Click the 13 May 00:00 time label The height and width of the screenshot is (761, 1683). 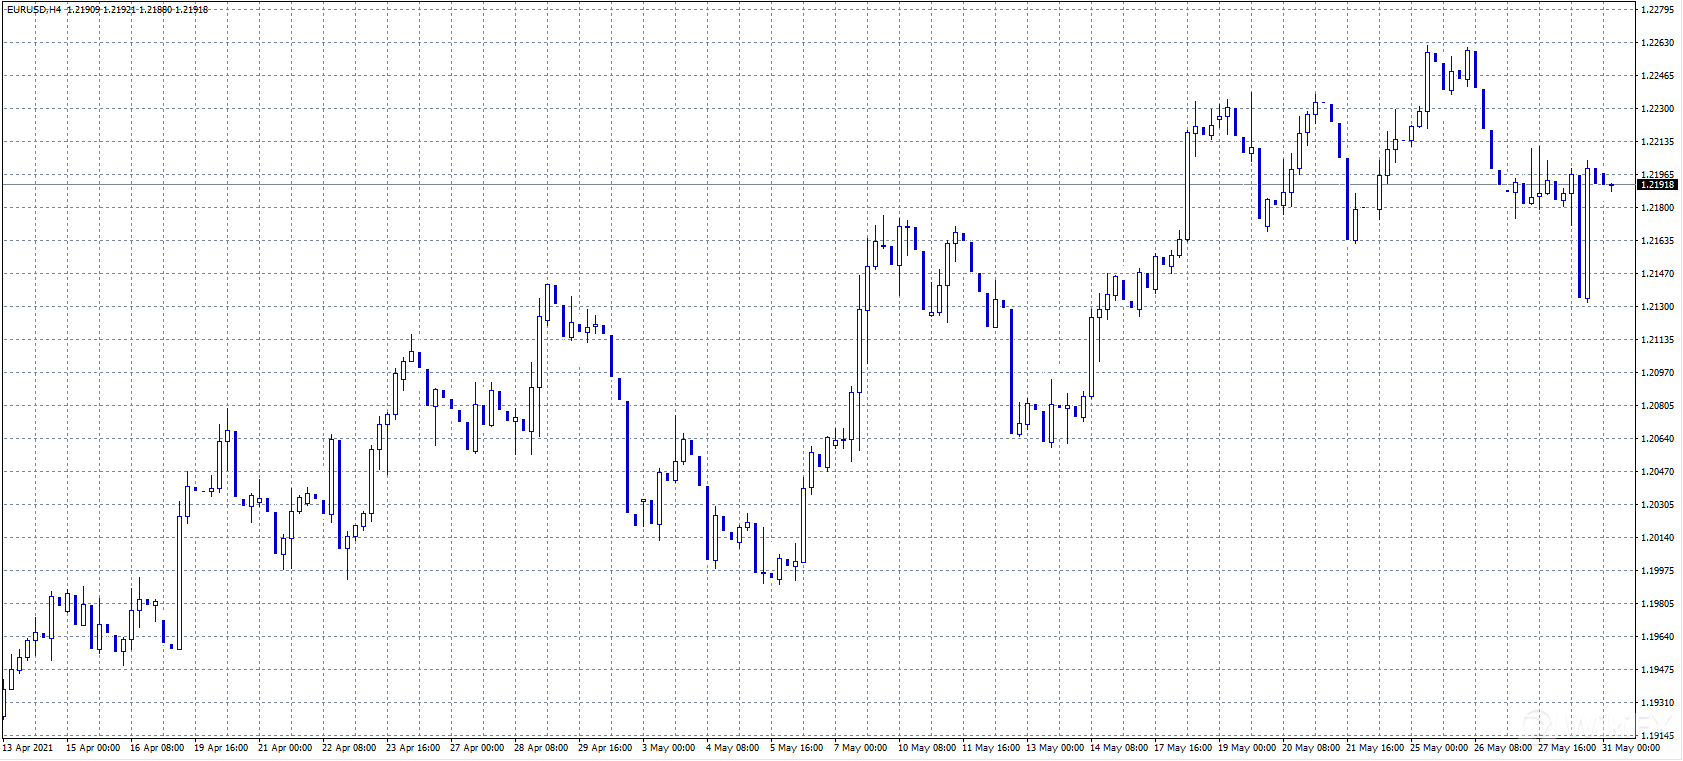(1054, 748)
